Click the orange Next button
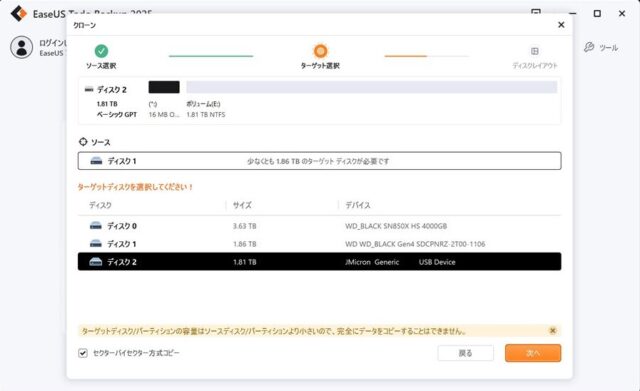The width and height of the screenshot is (640, 391). [x=533, y=353]
